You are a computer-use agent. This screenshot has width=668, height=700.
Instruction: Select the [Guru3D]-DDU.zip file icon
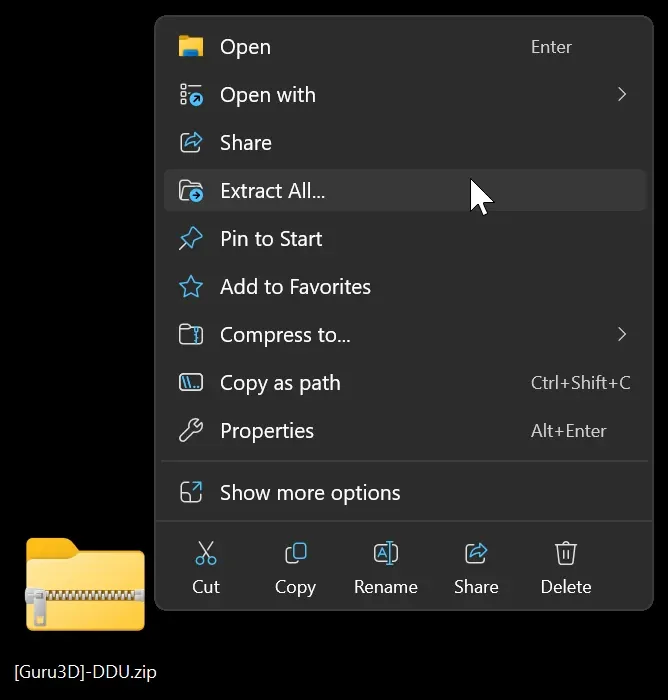point(85,585)
